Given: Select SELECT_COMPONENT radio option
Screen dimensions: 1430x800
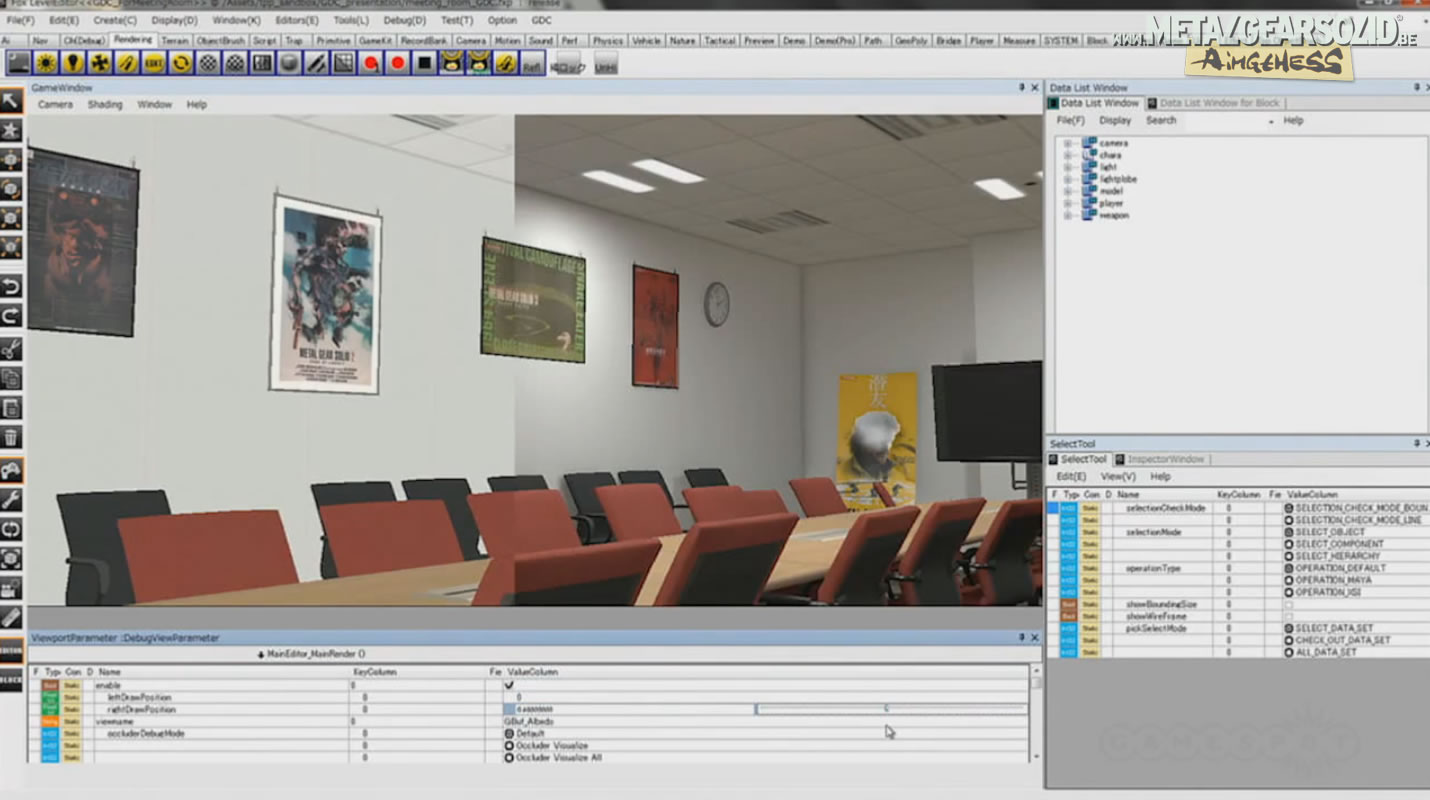Looking at the screenshot, I should (1289, 544).
